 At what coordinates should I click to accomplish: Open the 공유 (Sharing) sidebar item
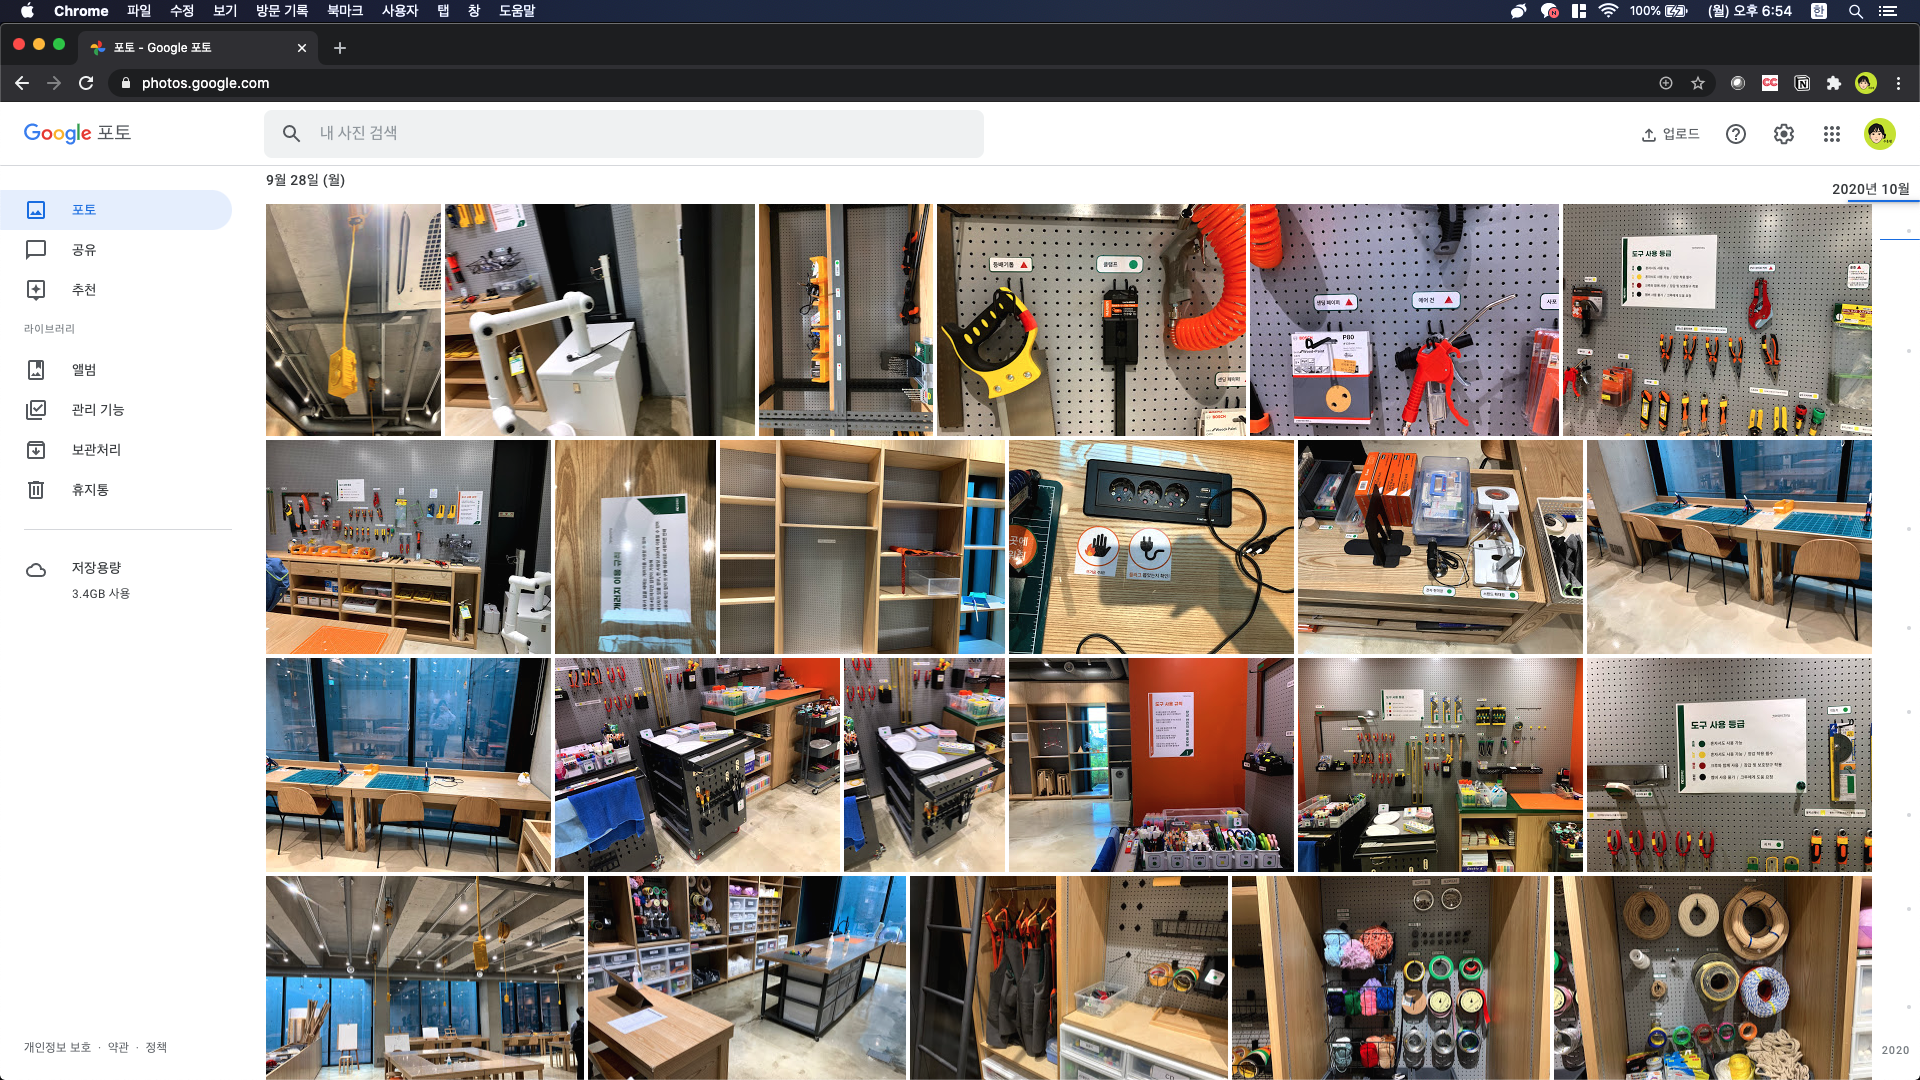84,250
